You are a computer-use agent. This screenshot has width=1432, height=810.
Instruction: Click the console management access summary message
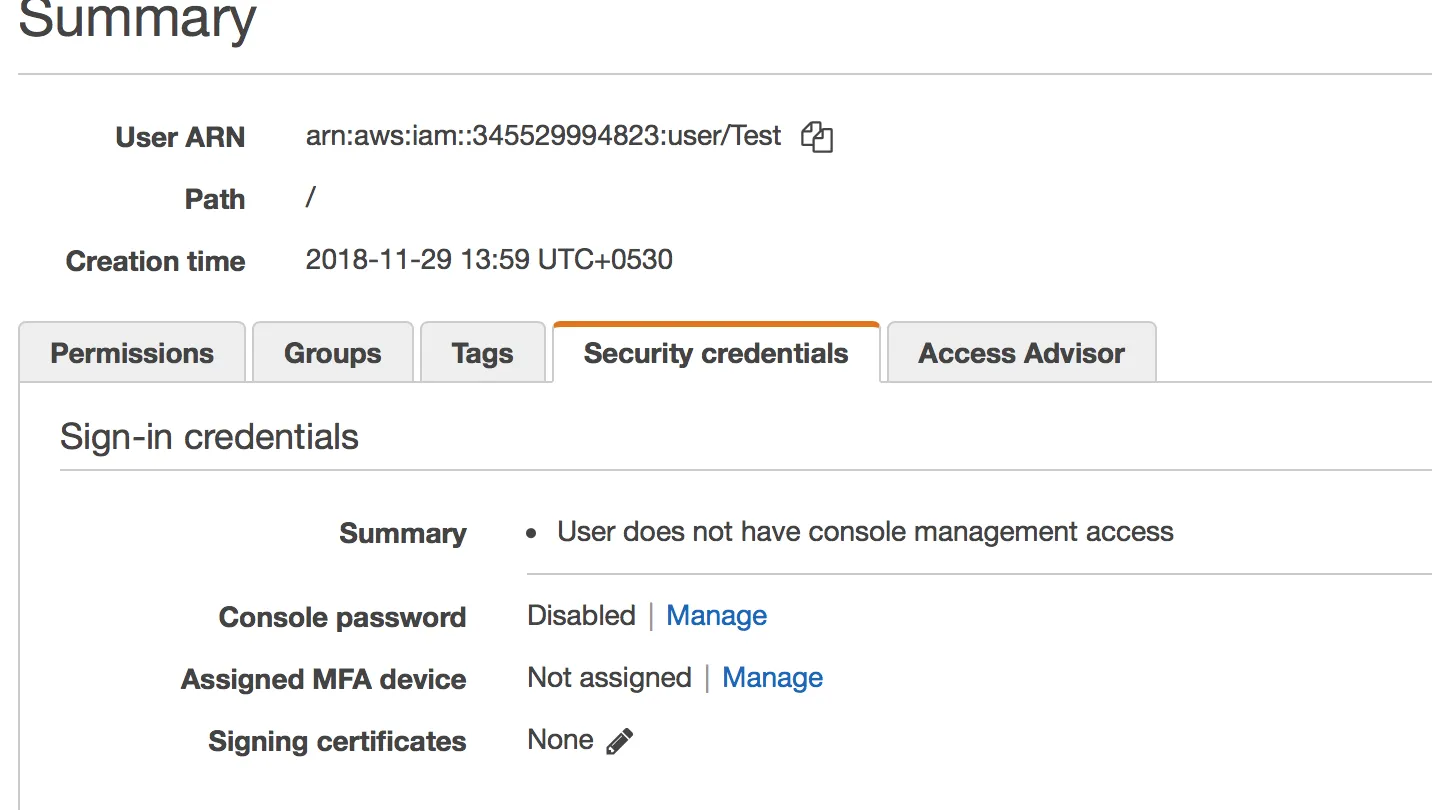(x=865, y=531)
